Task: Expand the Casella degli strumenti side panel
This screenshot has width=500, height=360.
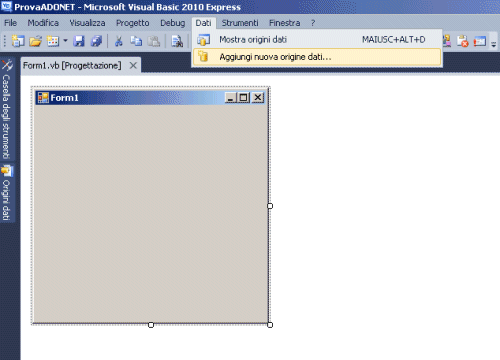Action: click(x=7, y=109)
